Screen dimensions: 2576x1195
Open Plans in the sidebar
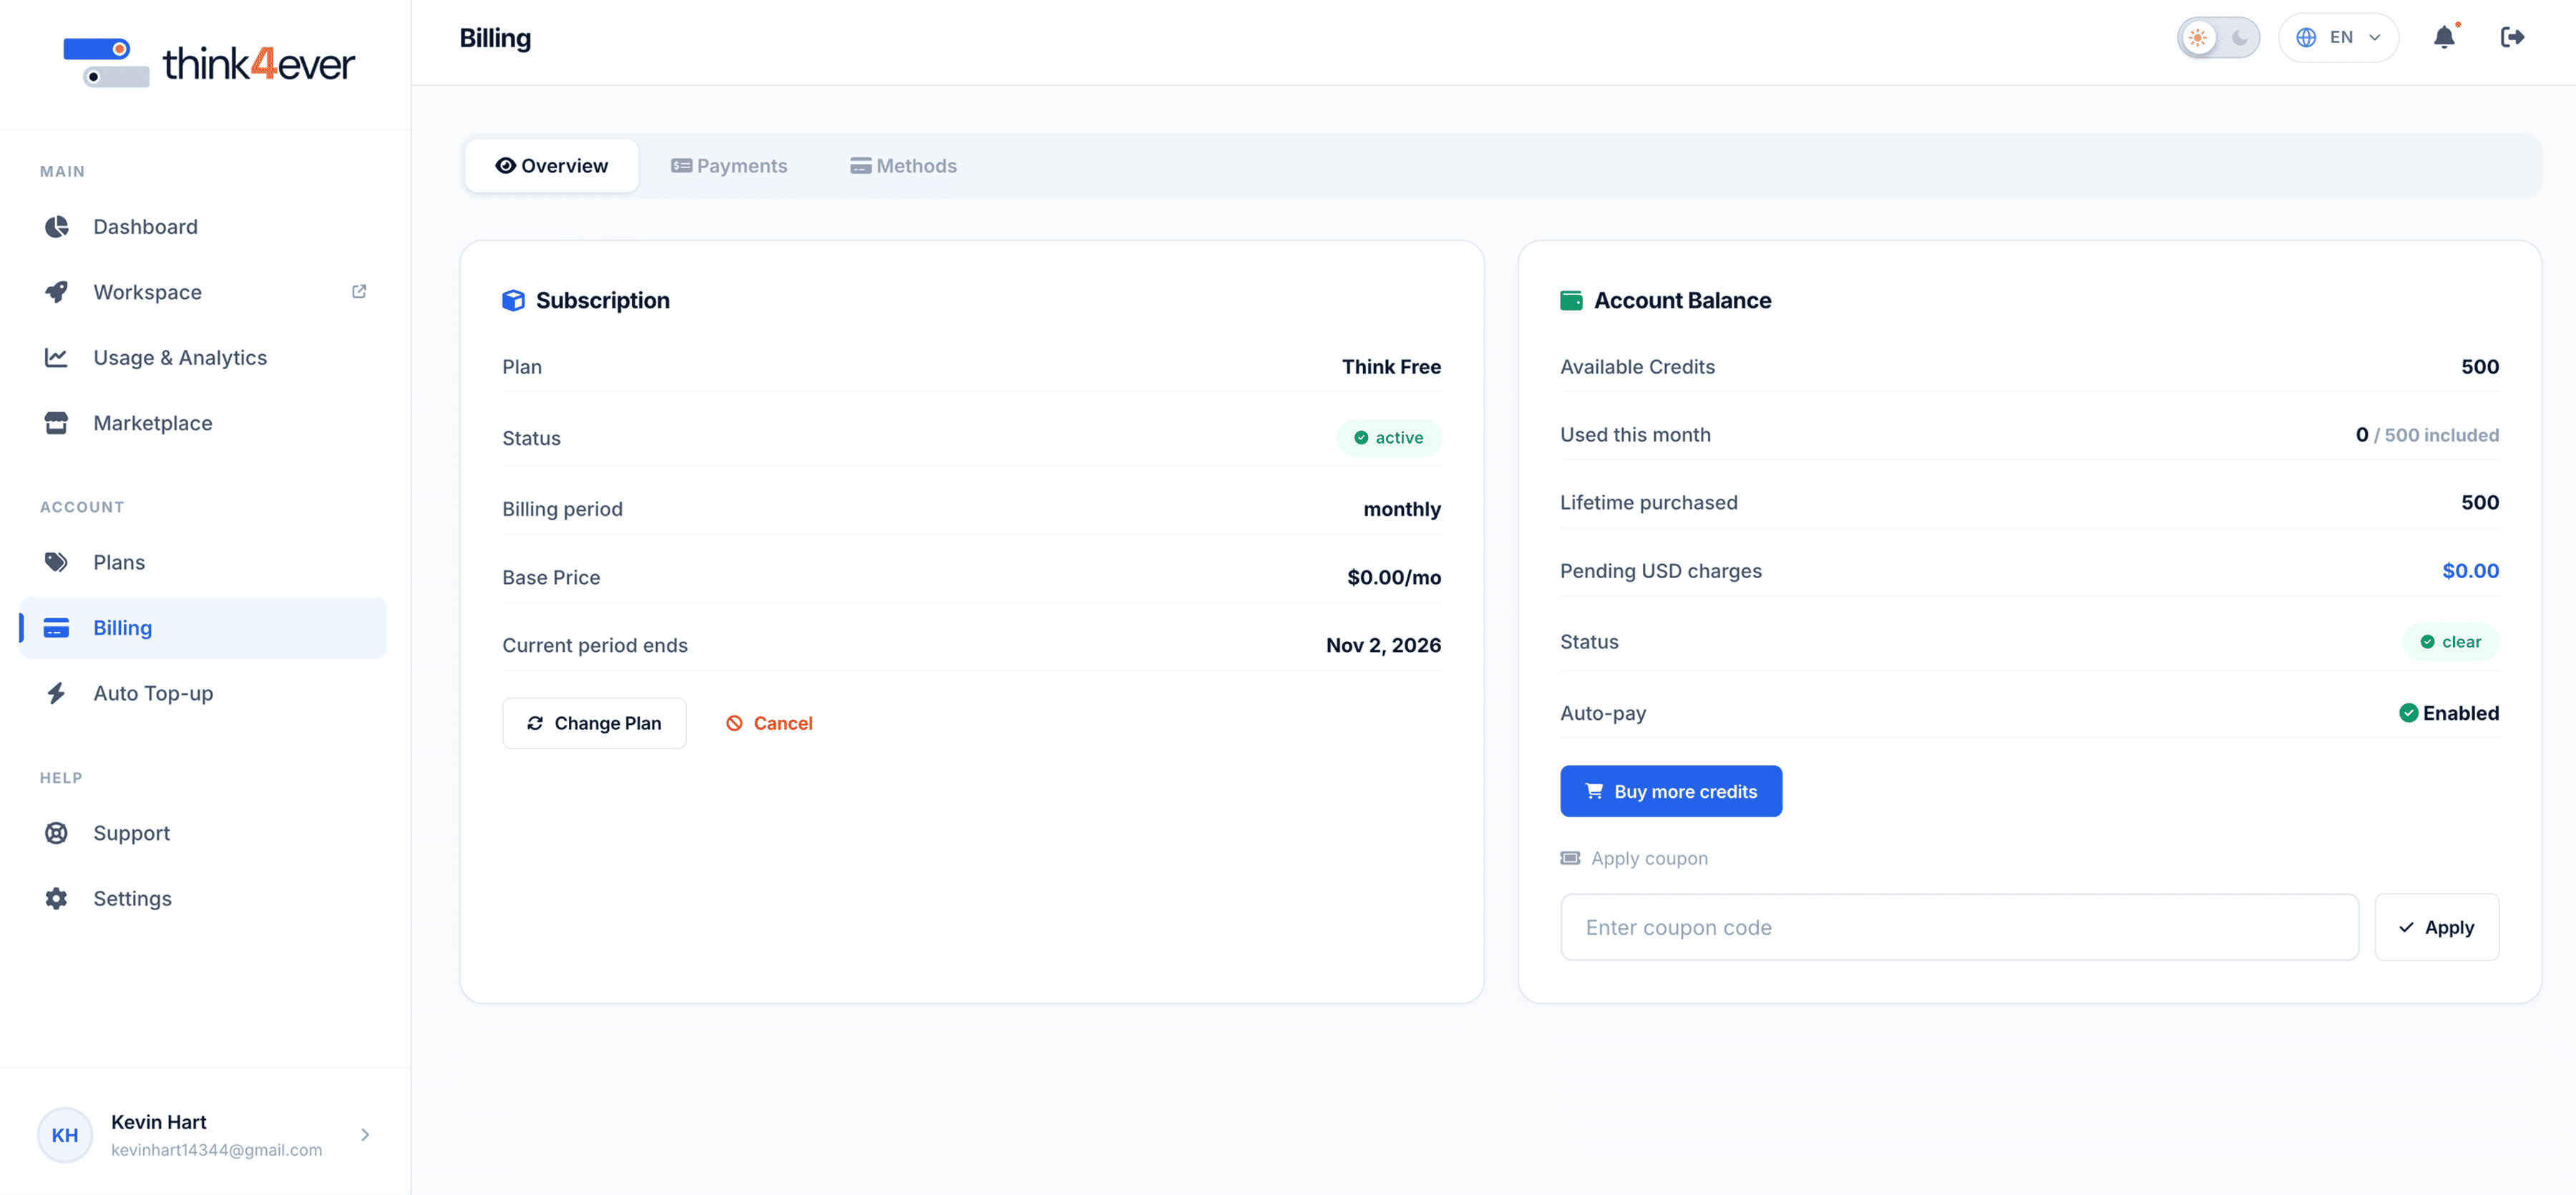tap(203, 562)
